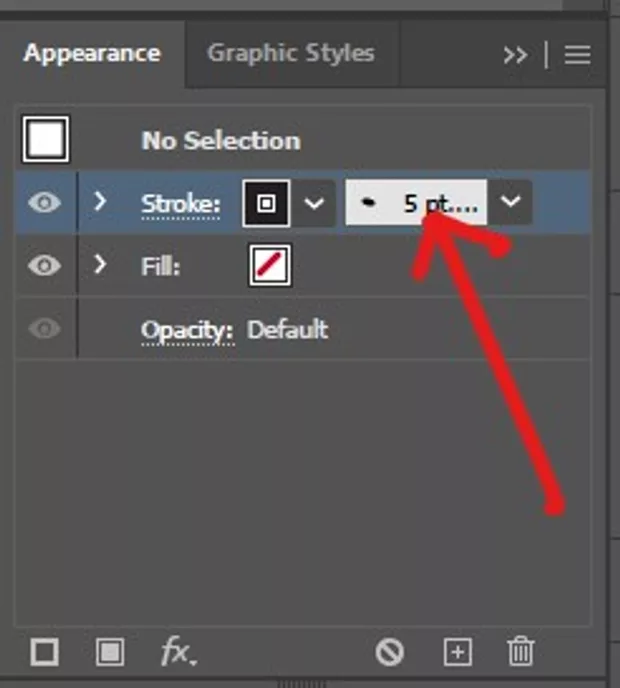The image size is (620, 688).
Task: Click Duplicate Selected Item icon
Action: [457, 653]
